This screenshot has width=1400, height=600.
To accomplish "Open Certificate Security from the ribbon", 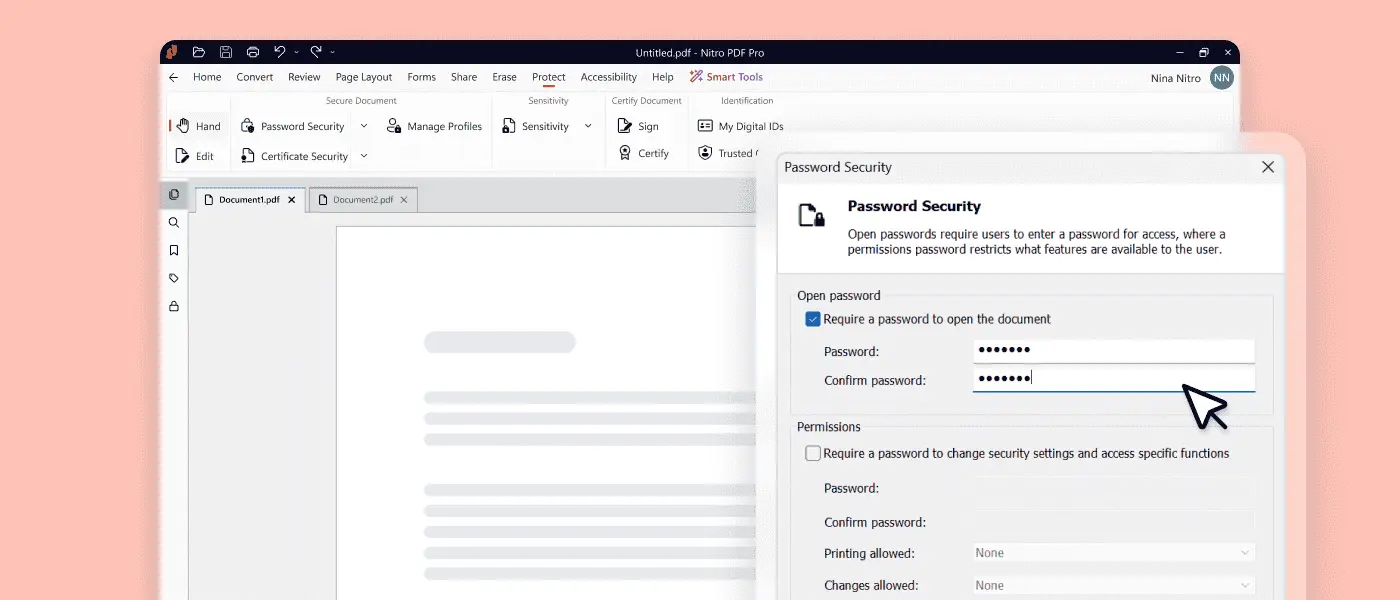I will [295, 156].
